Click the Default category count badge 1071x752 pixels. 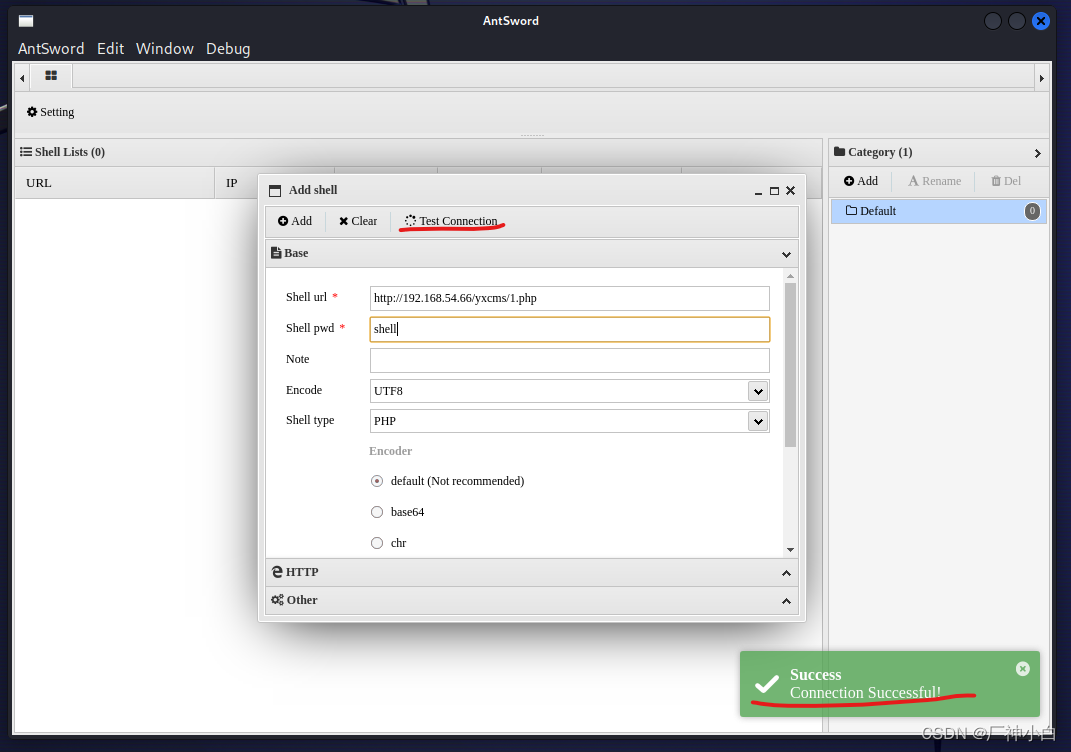pyautogui.click(x=1032, y=211)
